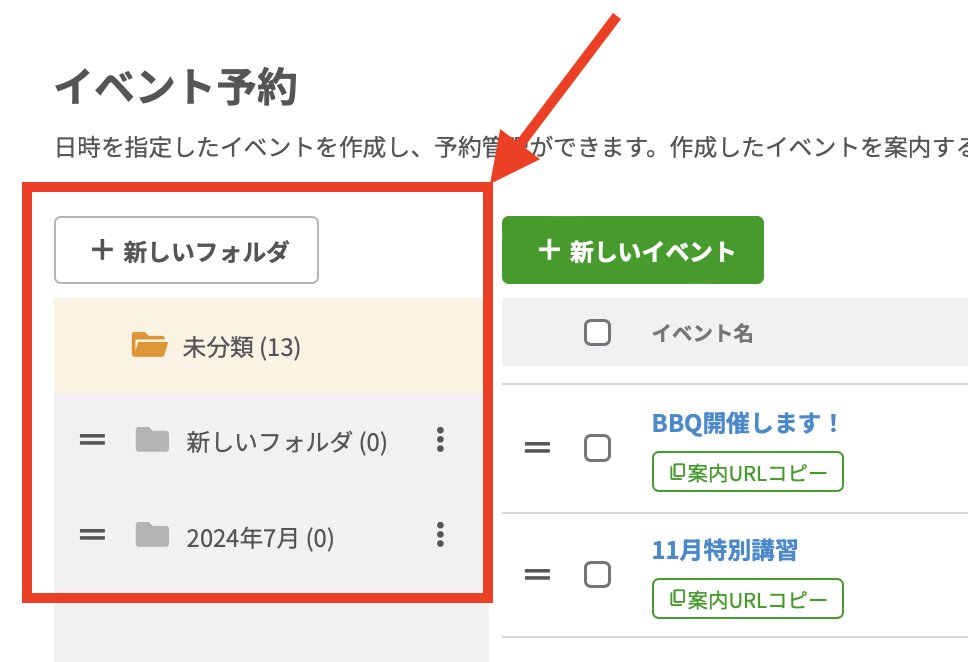Viewport: 968px width, 662px height.
Task: Click the イベント名 column header
Action: [703, 333]
